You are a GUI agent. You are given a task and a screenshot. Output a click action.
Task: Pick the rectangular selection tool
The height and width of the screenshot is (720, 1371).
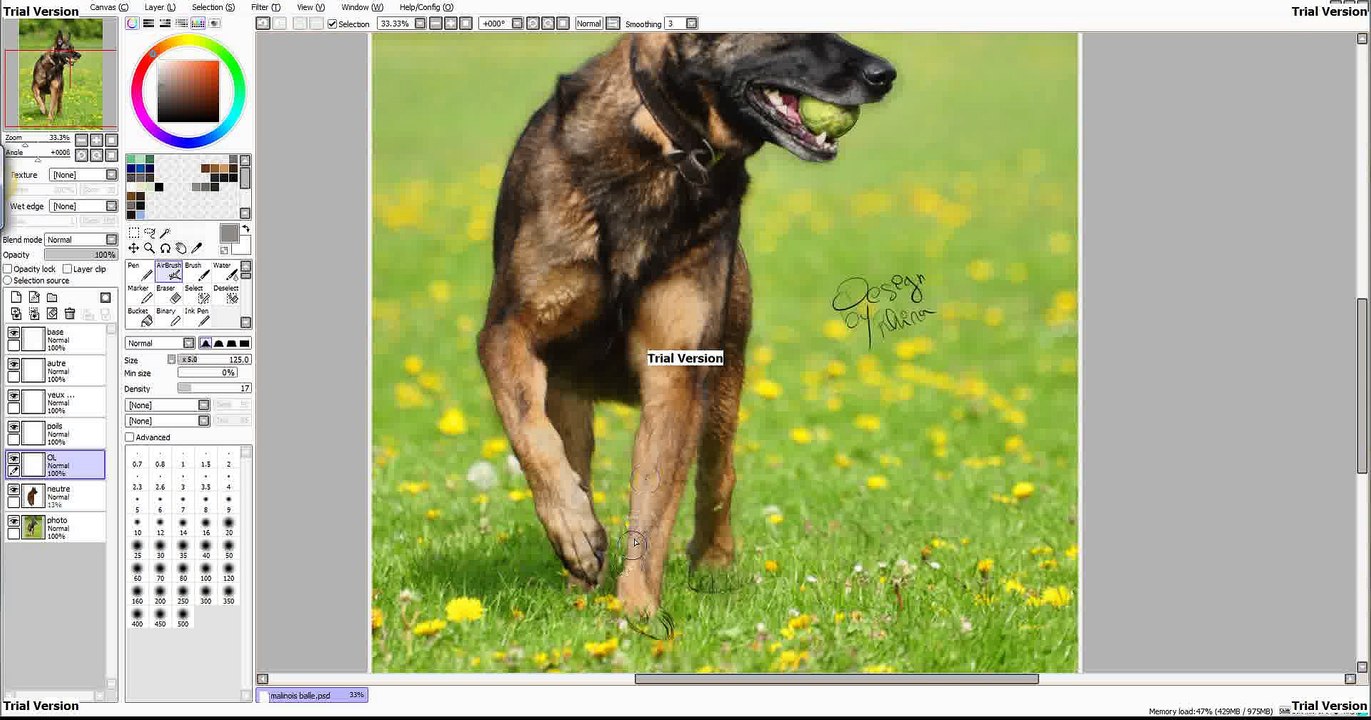tap(133, 233)
